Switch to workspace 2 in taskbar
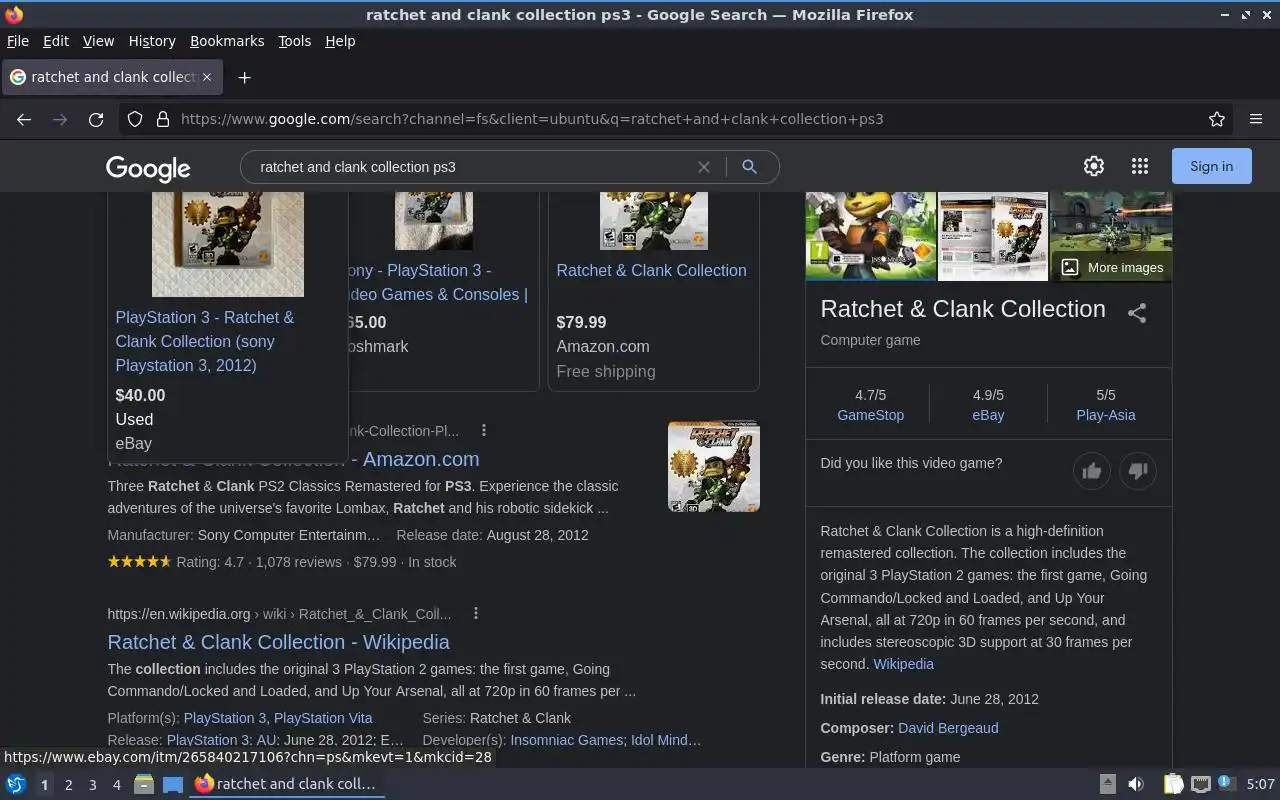Viewport: 1280px width, 800px height. (68, 785)
